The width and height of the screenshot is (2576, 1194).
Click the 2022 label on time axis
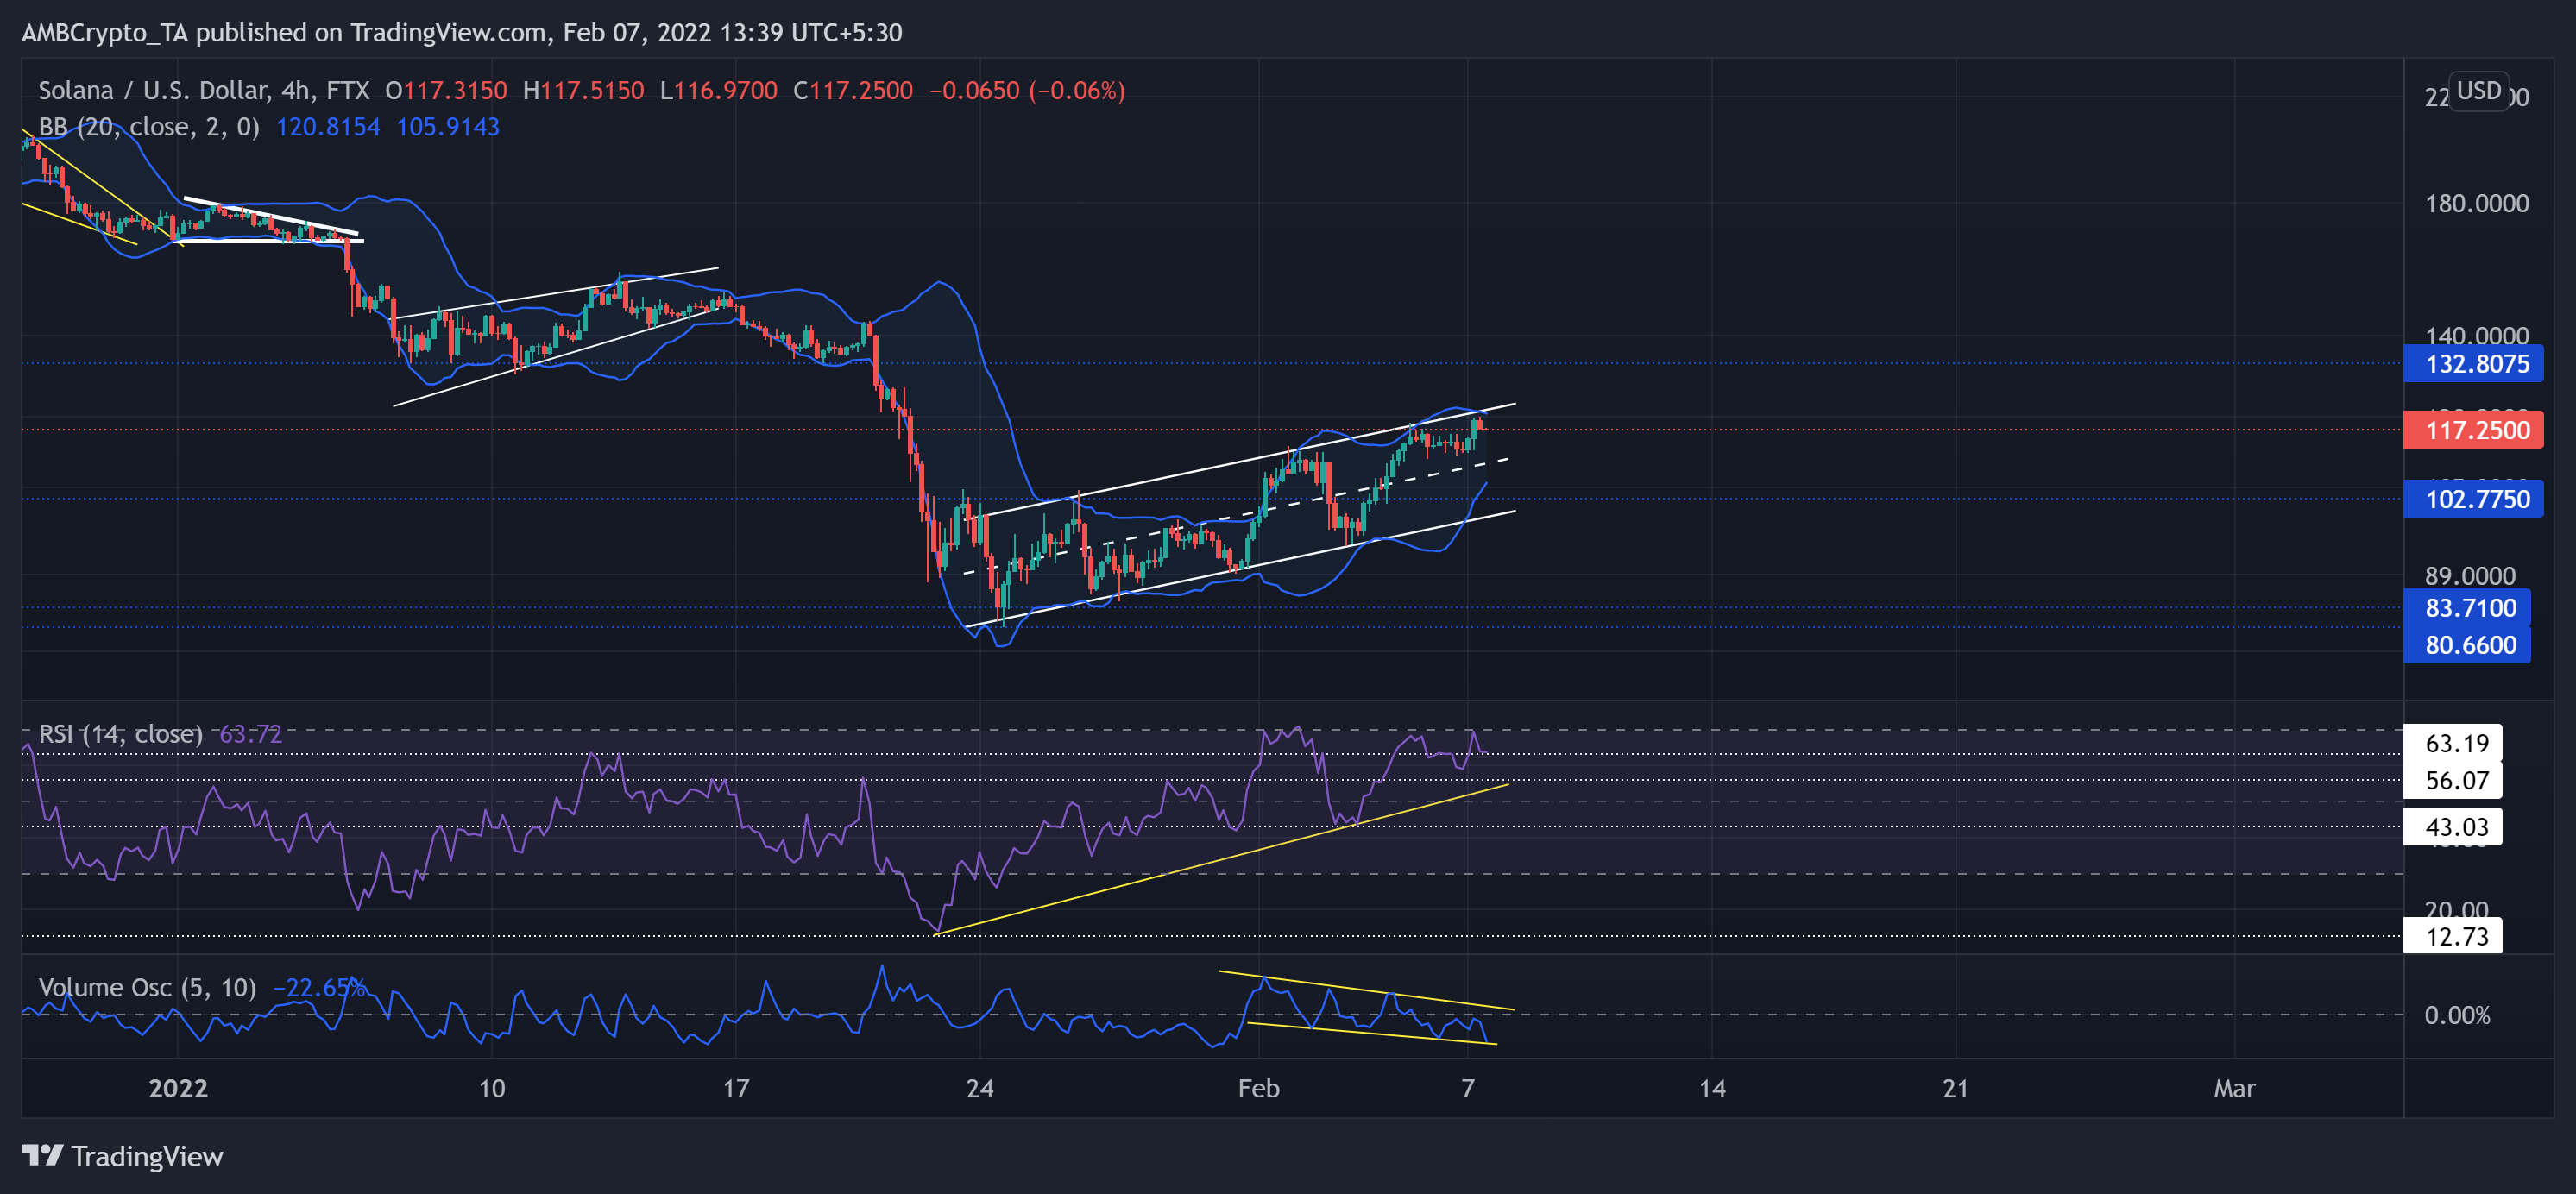[178, 1089]
